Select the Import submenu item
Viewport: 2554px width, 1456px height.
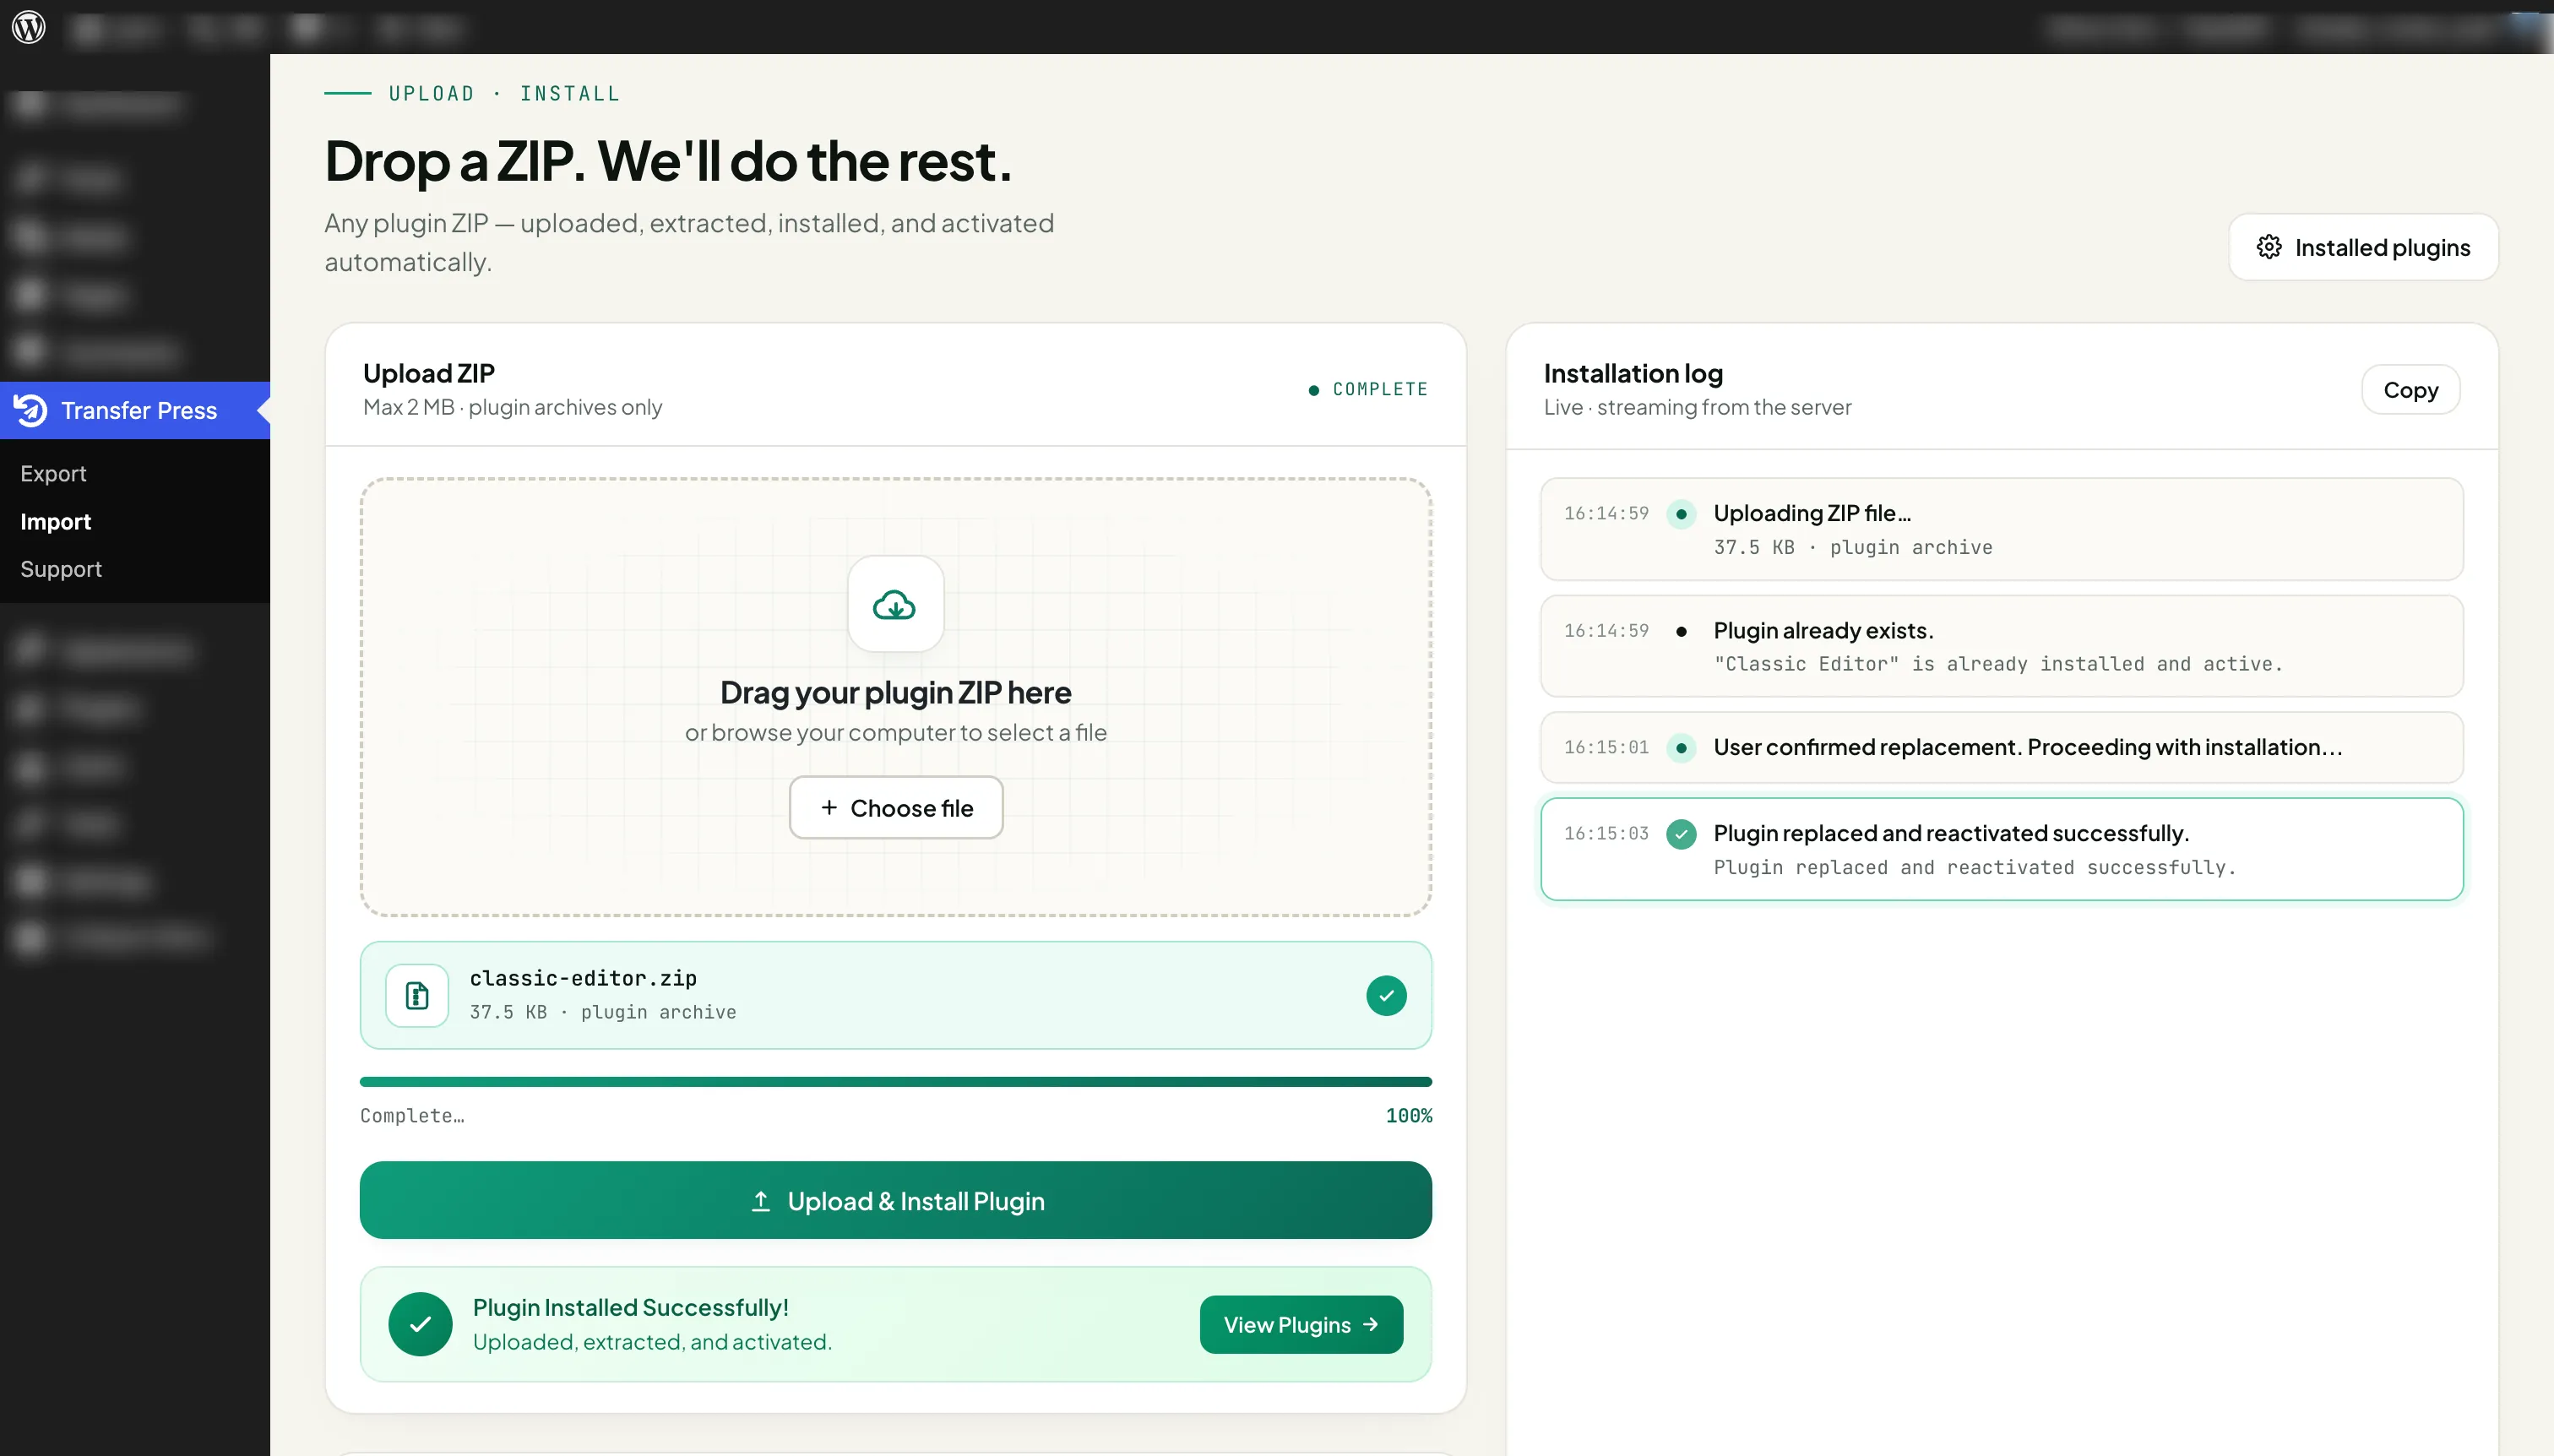point(55,521)
